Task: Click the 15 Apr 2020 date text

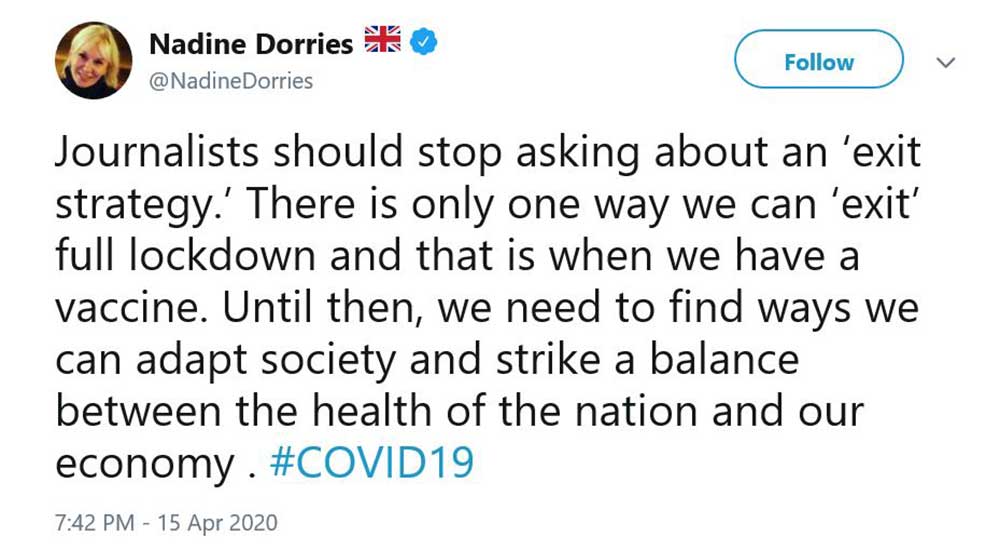Action: pos(214,523)
